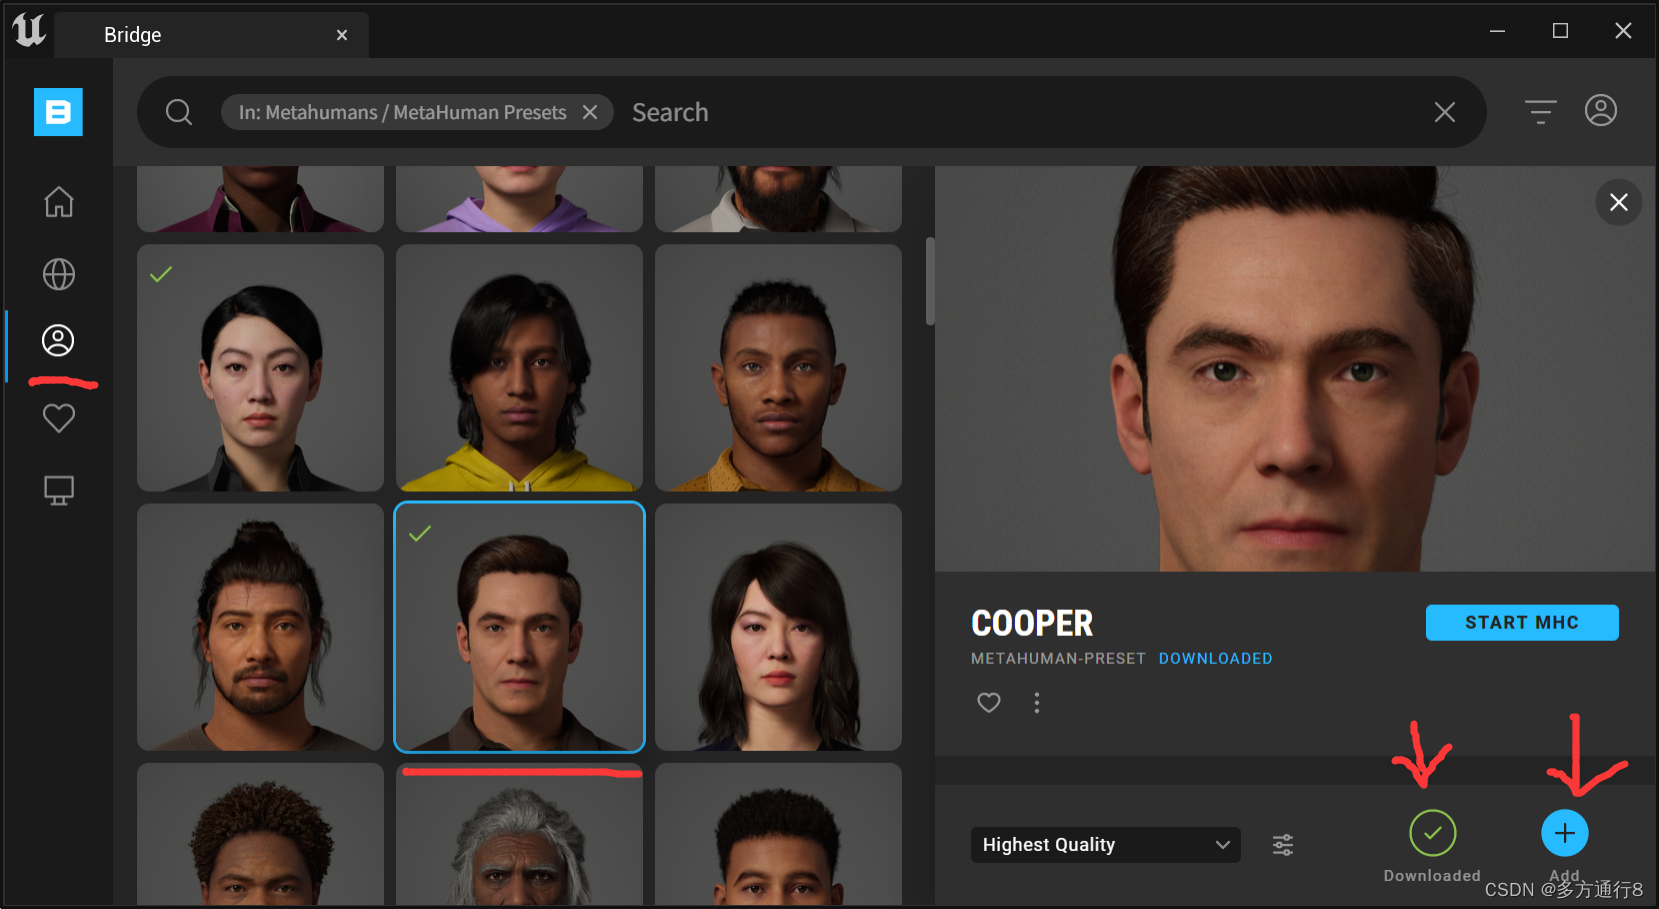Select the Bridge tab

coord(212,35)
